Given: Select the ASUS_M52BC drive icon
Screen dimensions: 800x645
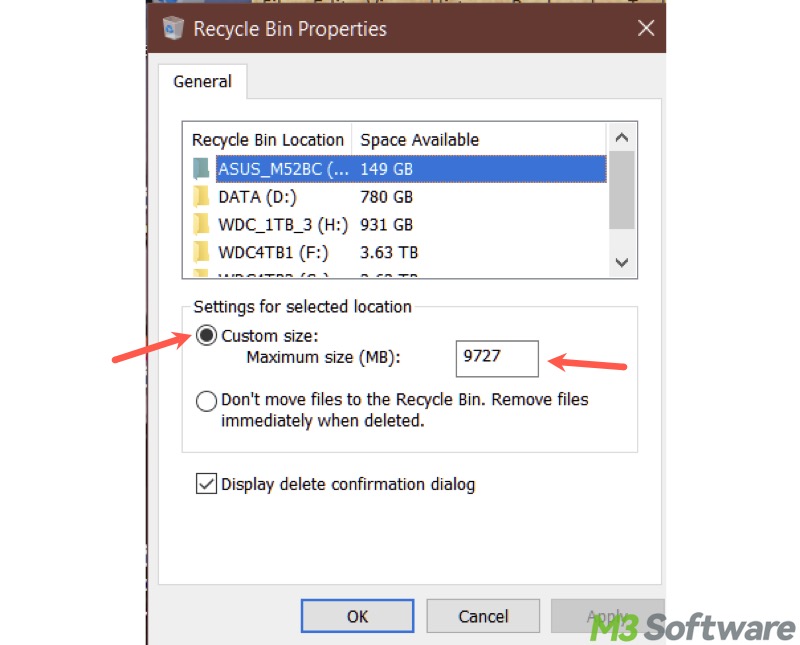Looking at the screenshot, I should 201,169.
